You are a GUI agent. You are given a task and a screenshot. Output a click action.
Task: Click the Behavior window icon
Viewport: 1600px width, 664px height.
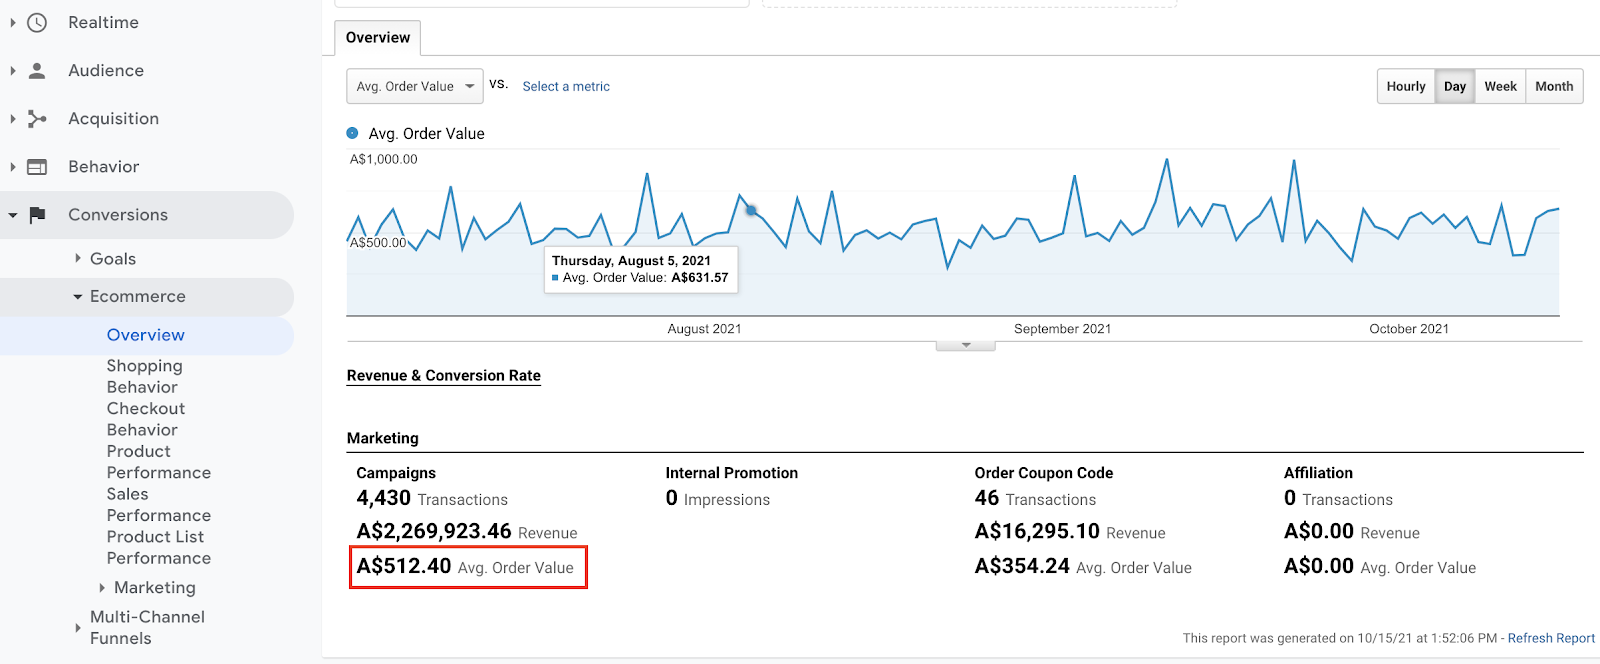tap(37, 167)
